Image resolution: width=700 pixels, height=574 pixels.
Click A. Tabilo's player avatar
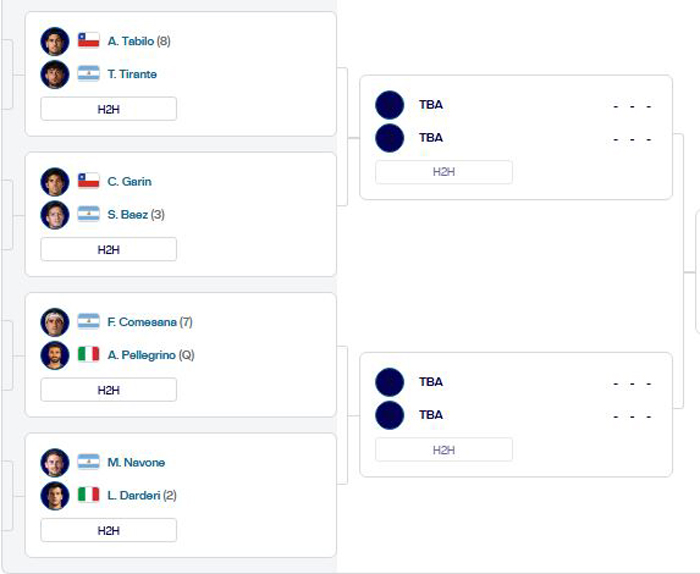pos(55,41)
